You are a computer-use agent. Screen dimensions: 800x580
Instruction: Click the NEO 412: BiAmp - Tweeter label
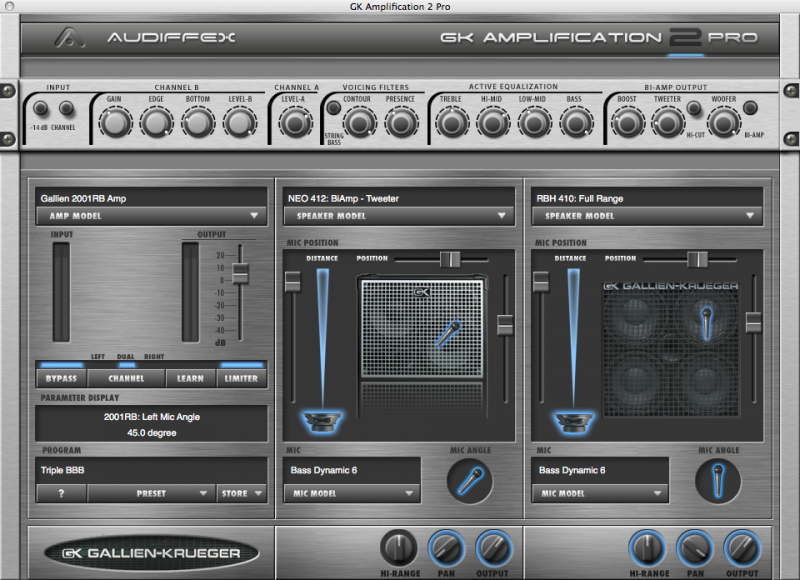[x=343, y=198]
